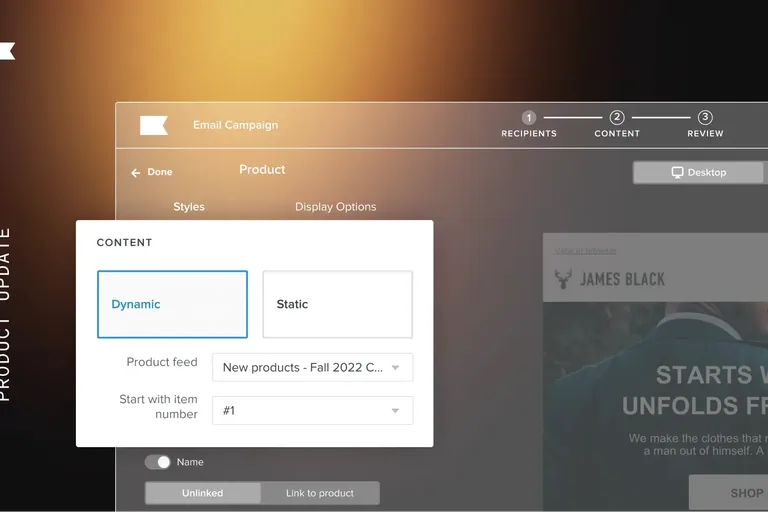Click the CONTENT section heading in panel
The width and height of the screenshot is (768, 512).
tap(124, 243)
